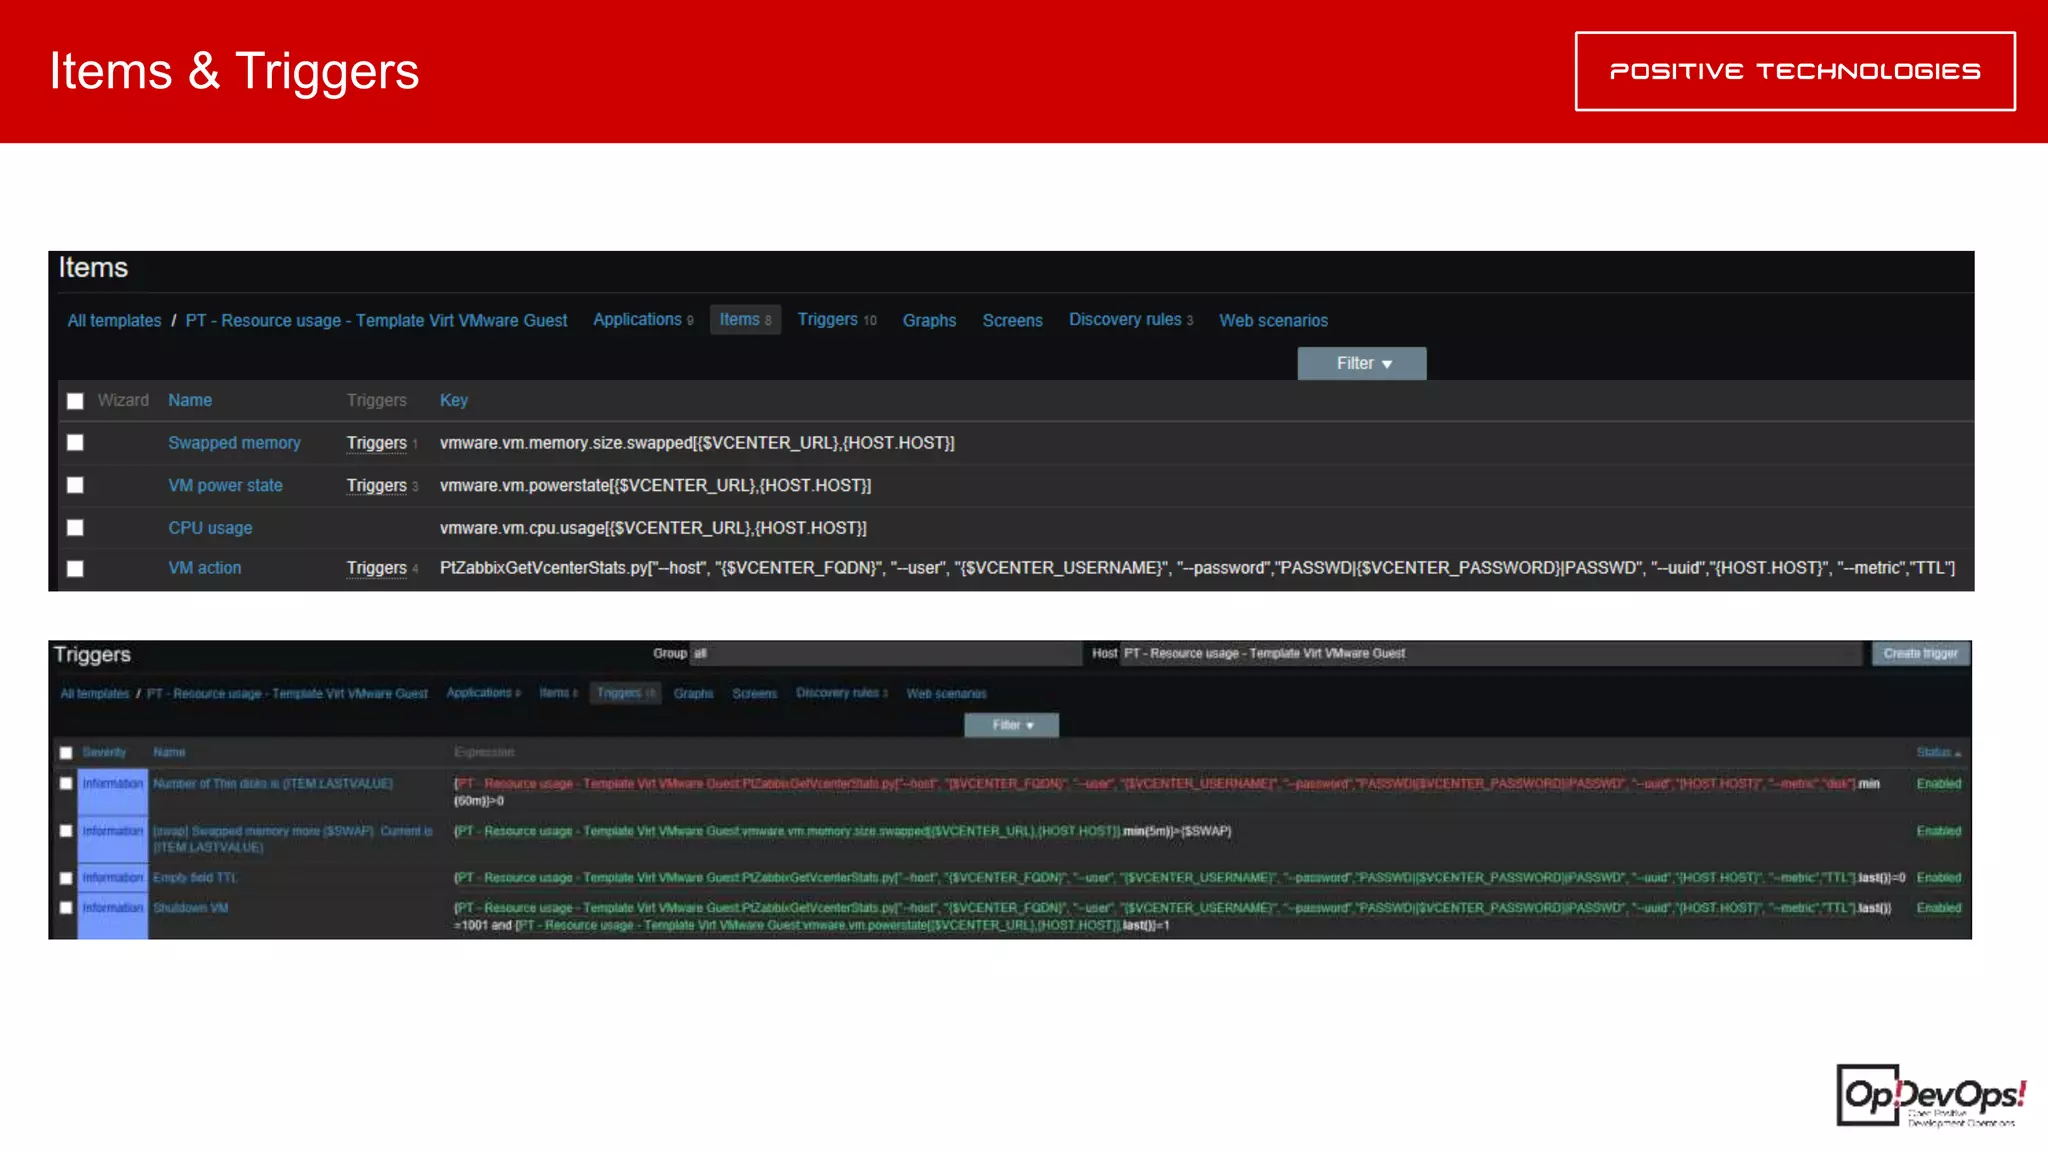Open Triggers link for VM action
Viewport: 2048px width, 1152px height.
(x=377, y=568)
